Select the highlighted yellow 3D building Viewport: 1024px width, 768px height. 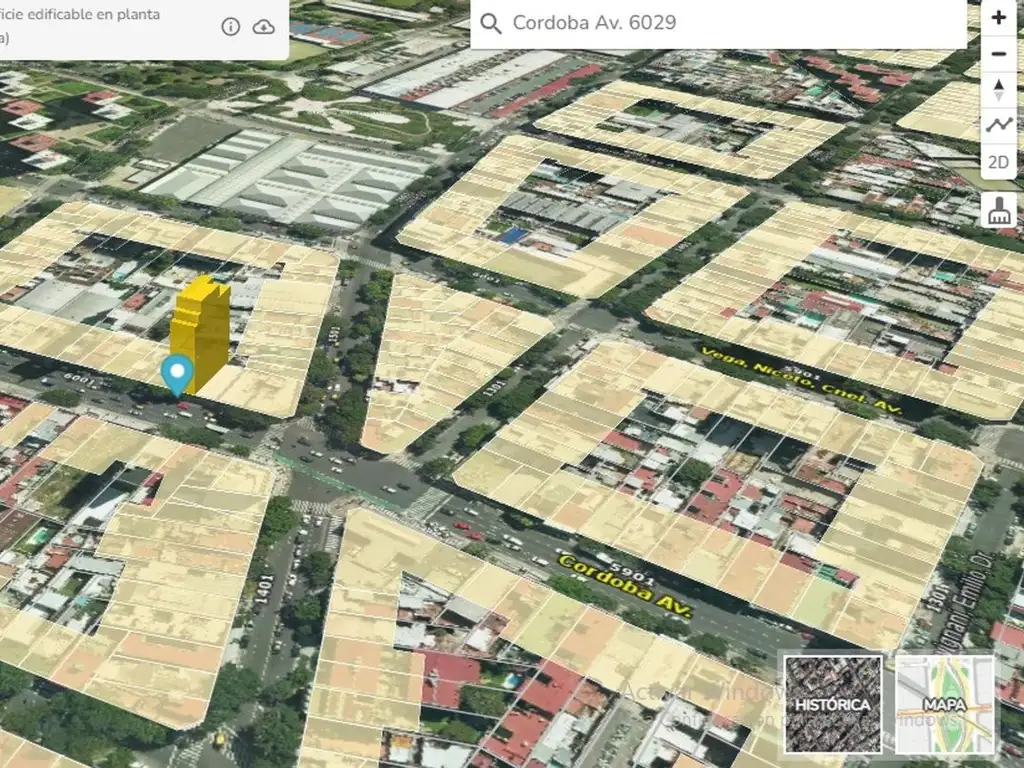pyautogui.click(x=203, y=330)
